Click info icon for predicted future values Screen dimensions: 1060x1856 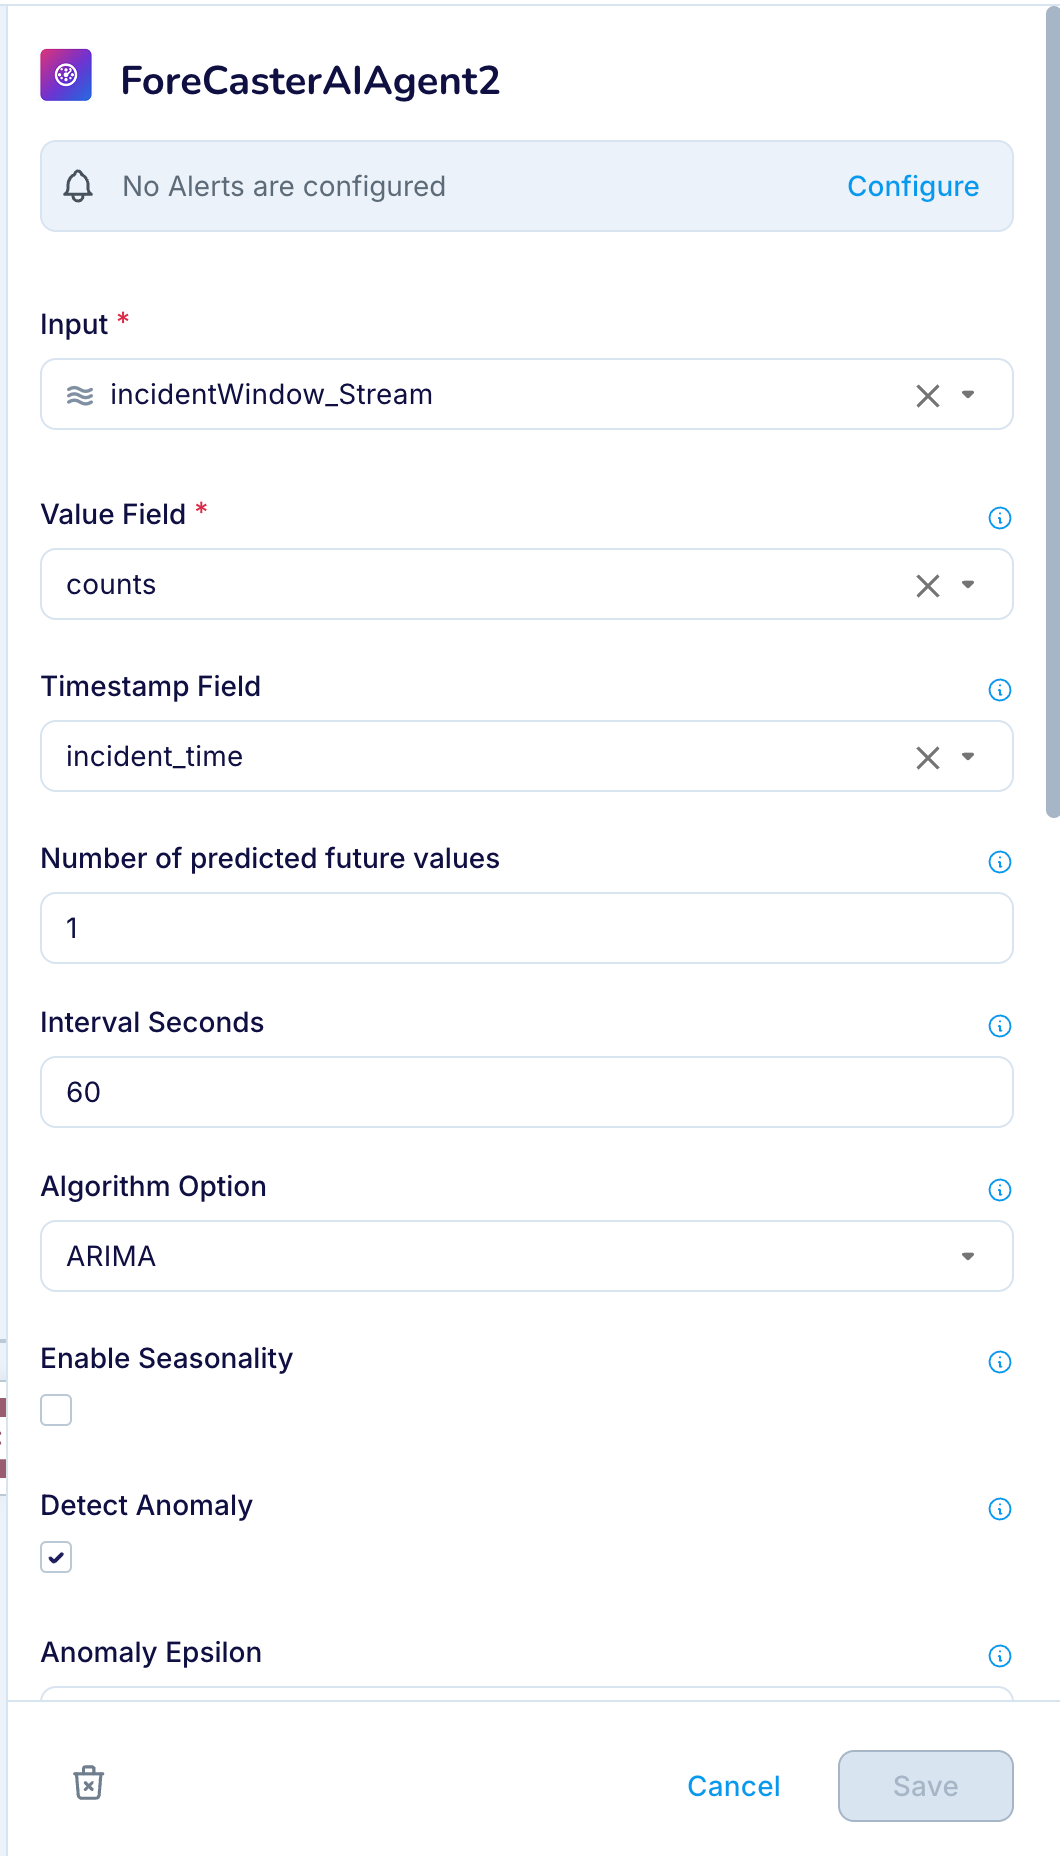(x=1000, y=862)
